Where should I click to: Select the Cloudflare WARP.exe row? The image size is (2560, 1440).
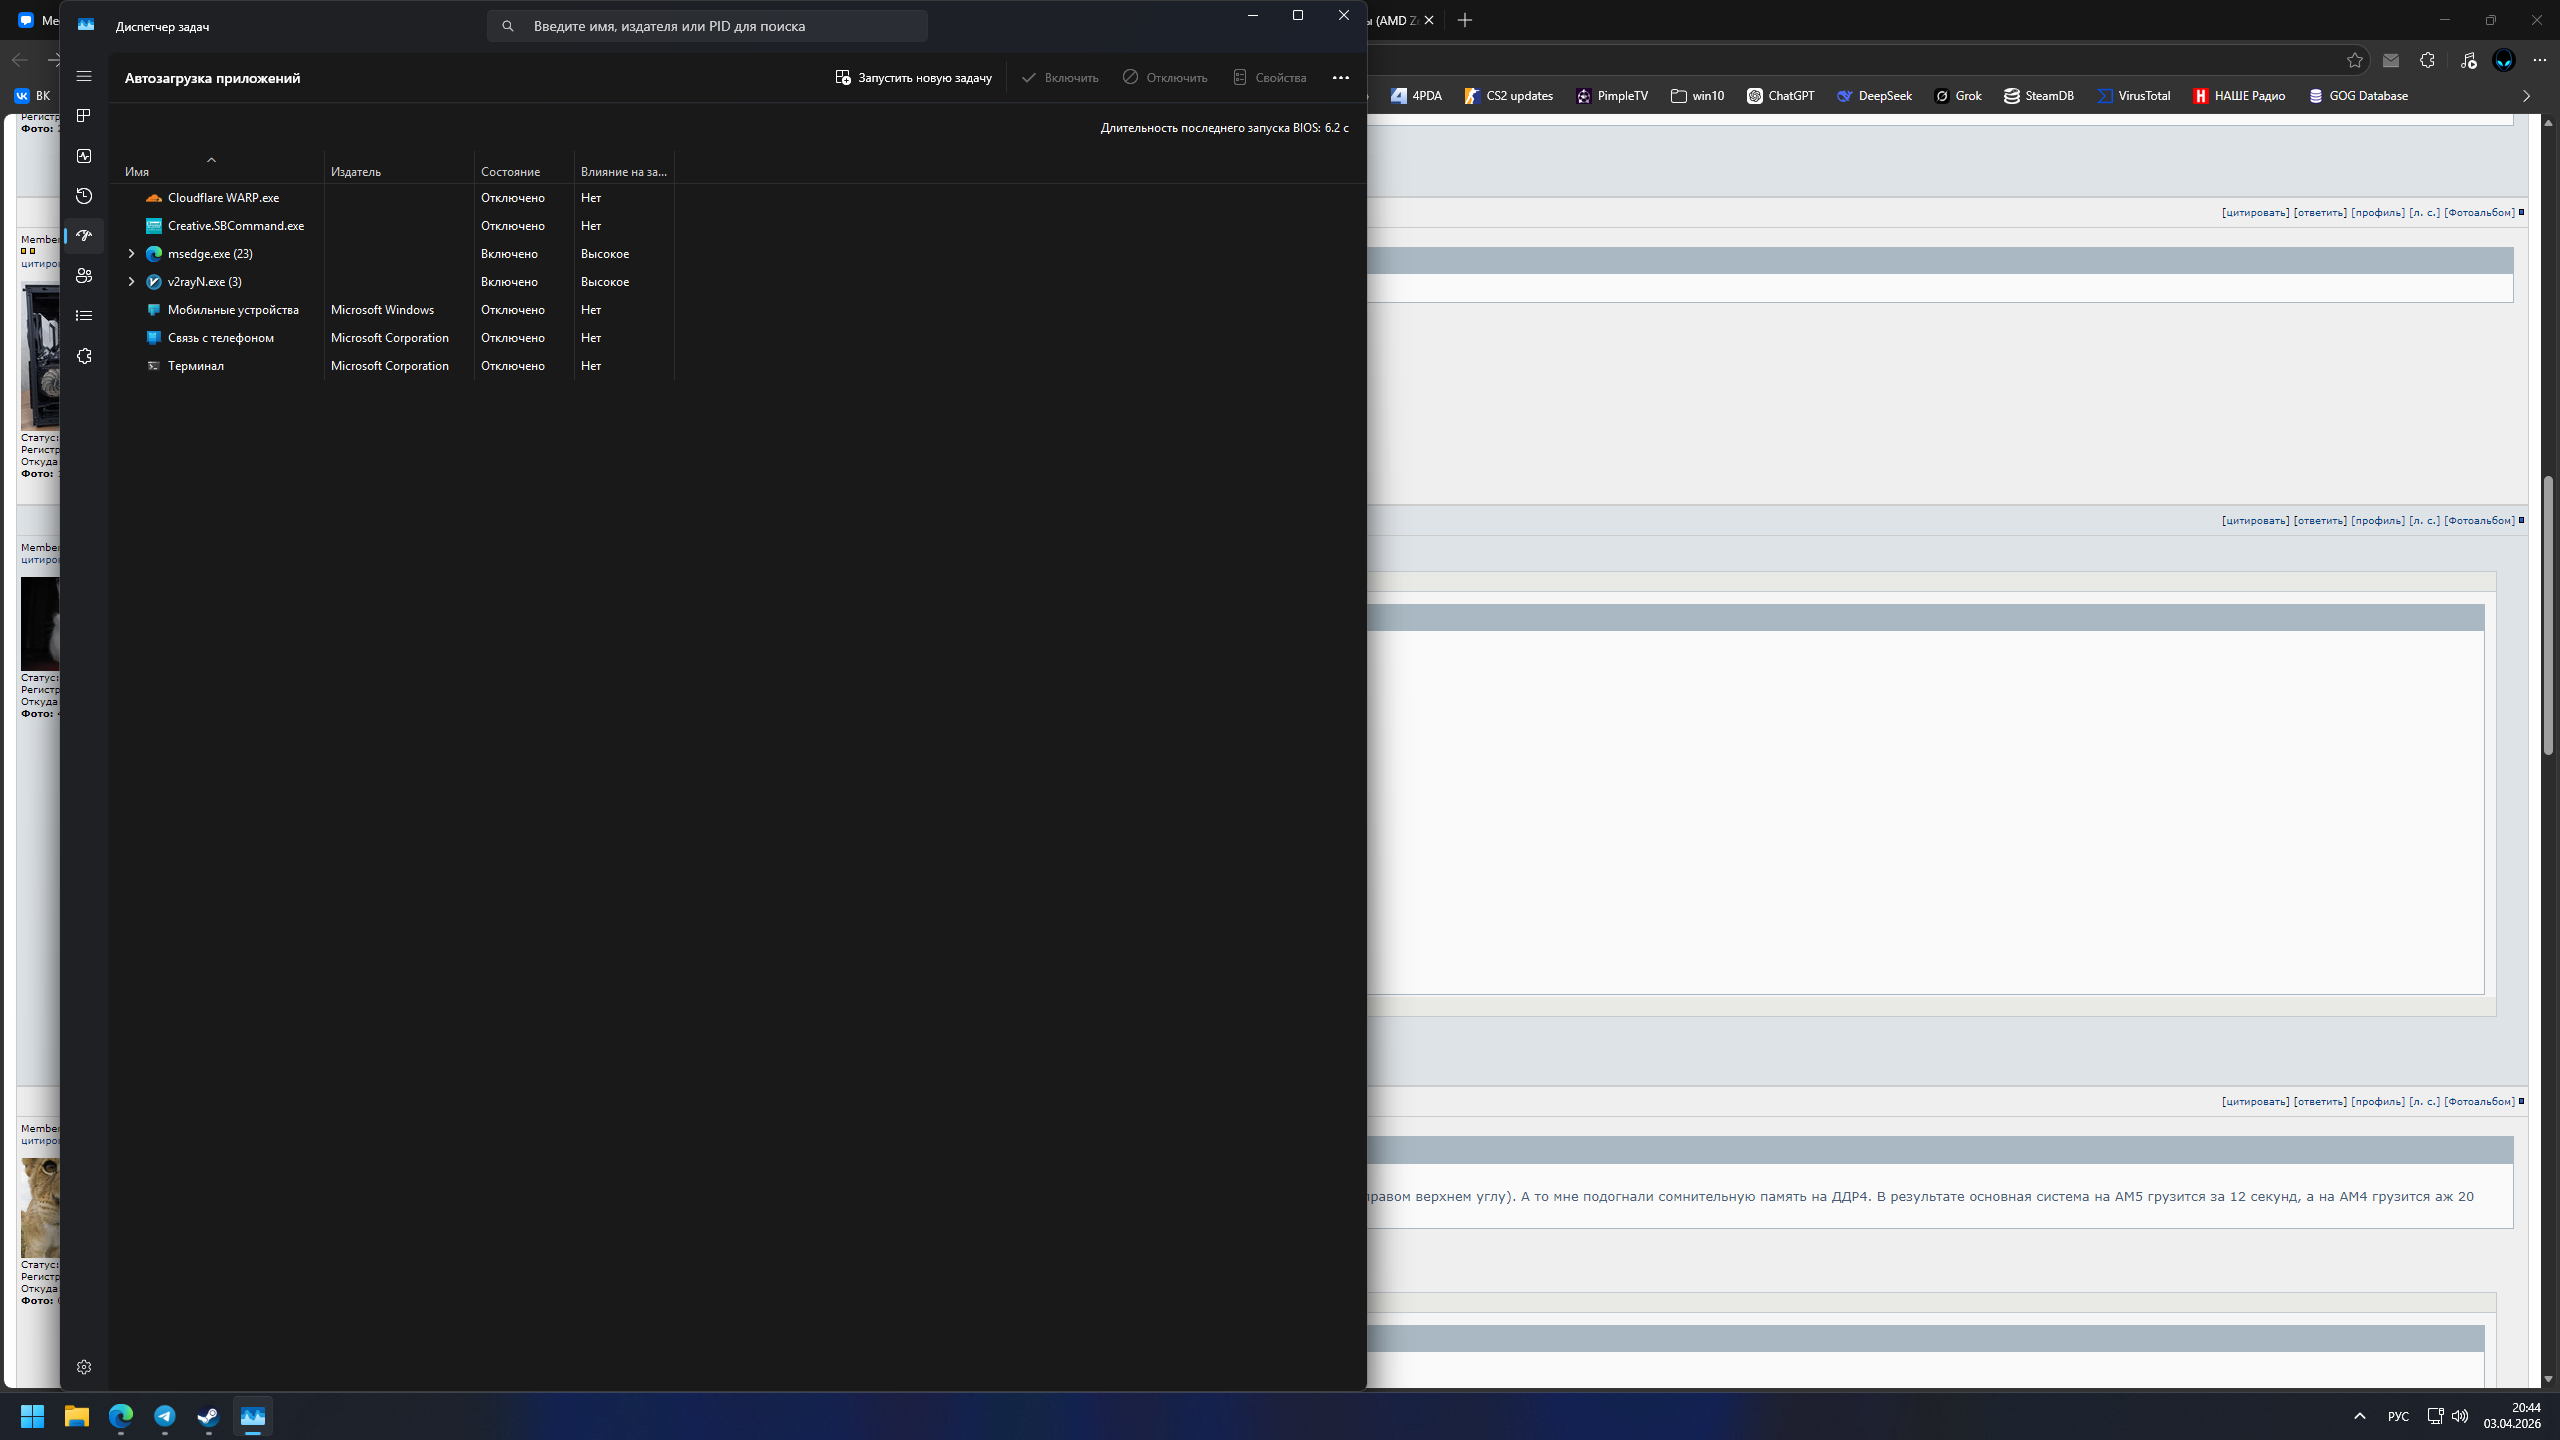[x=223, y=198]
